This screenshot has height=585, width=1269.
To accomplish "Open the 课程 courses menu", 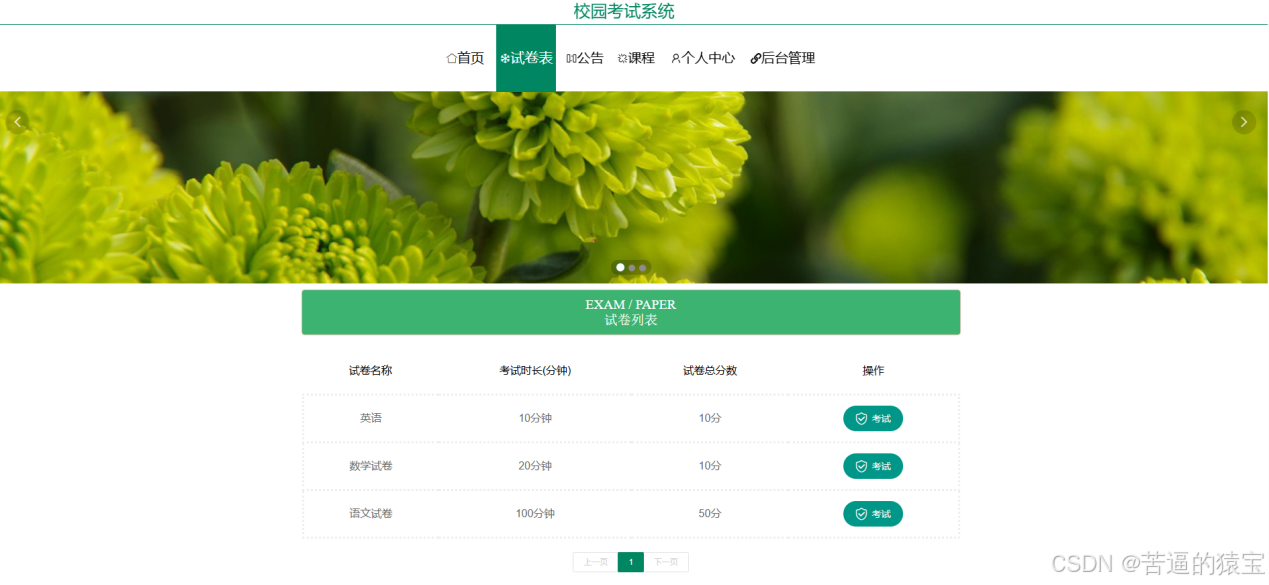I will point(636,58).
